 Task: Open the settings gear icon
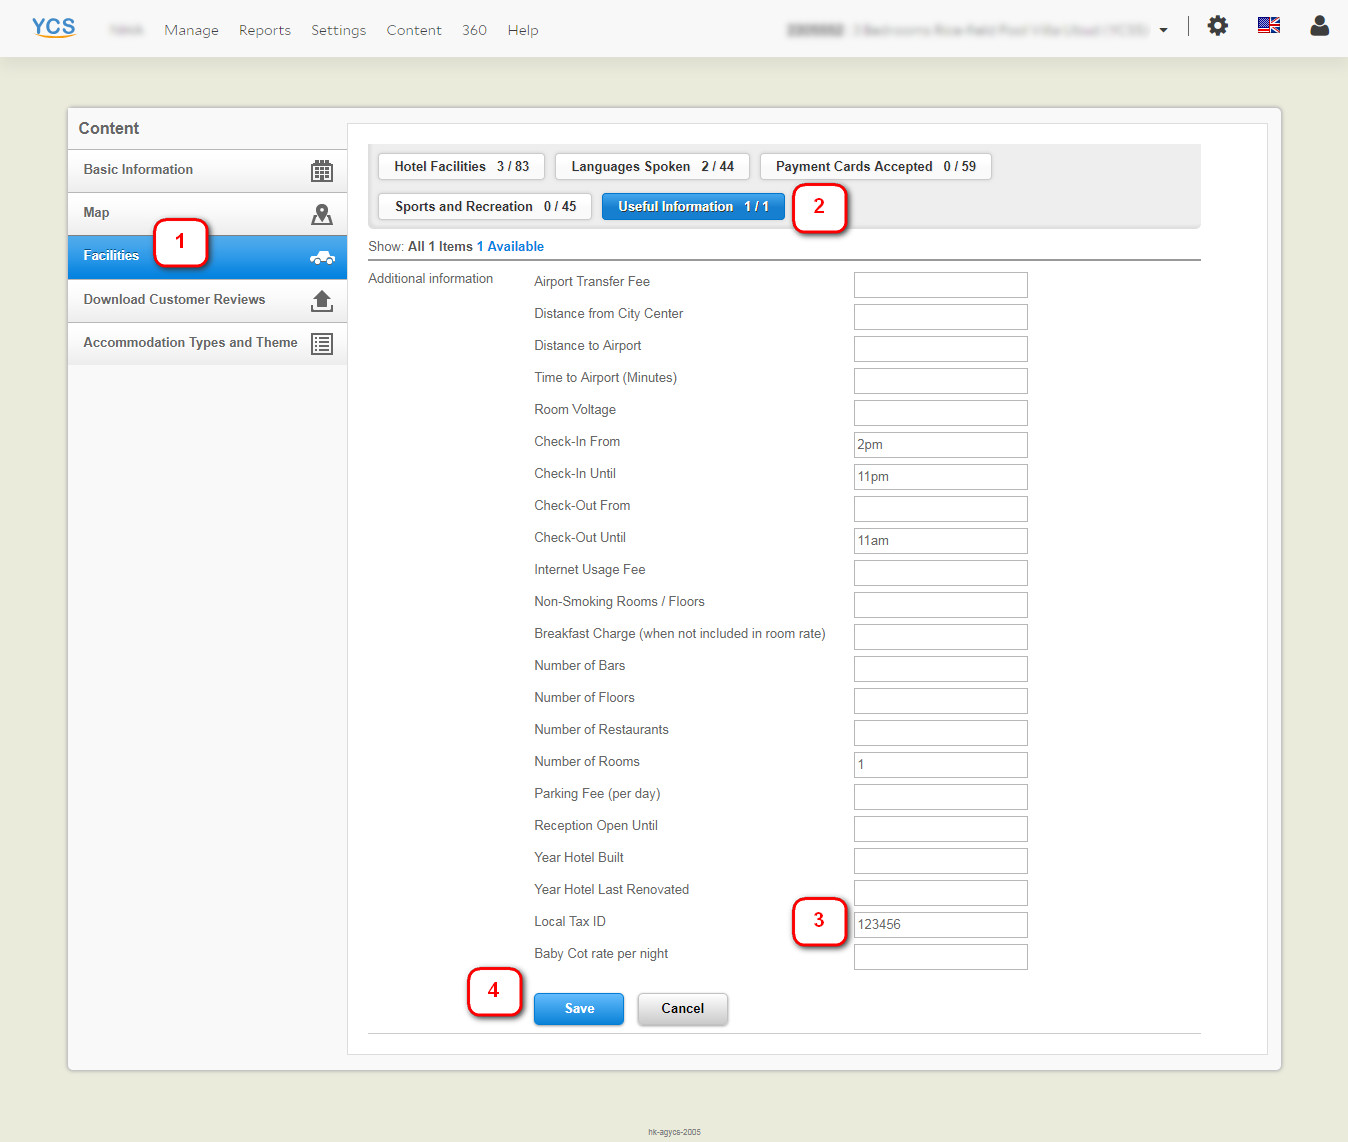1217,26
